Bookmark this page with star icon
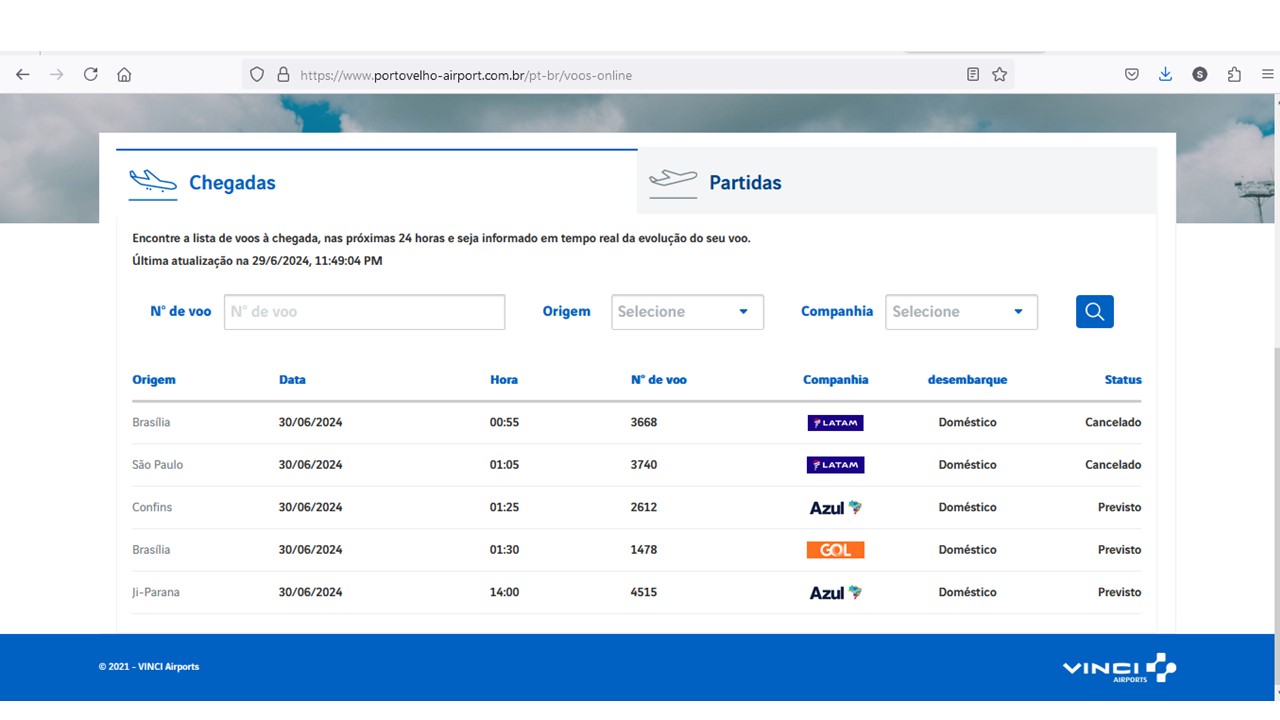Screen dimensions: 1280x720 (999, 74)
